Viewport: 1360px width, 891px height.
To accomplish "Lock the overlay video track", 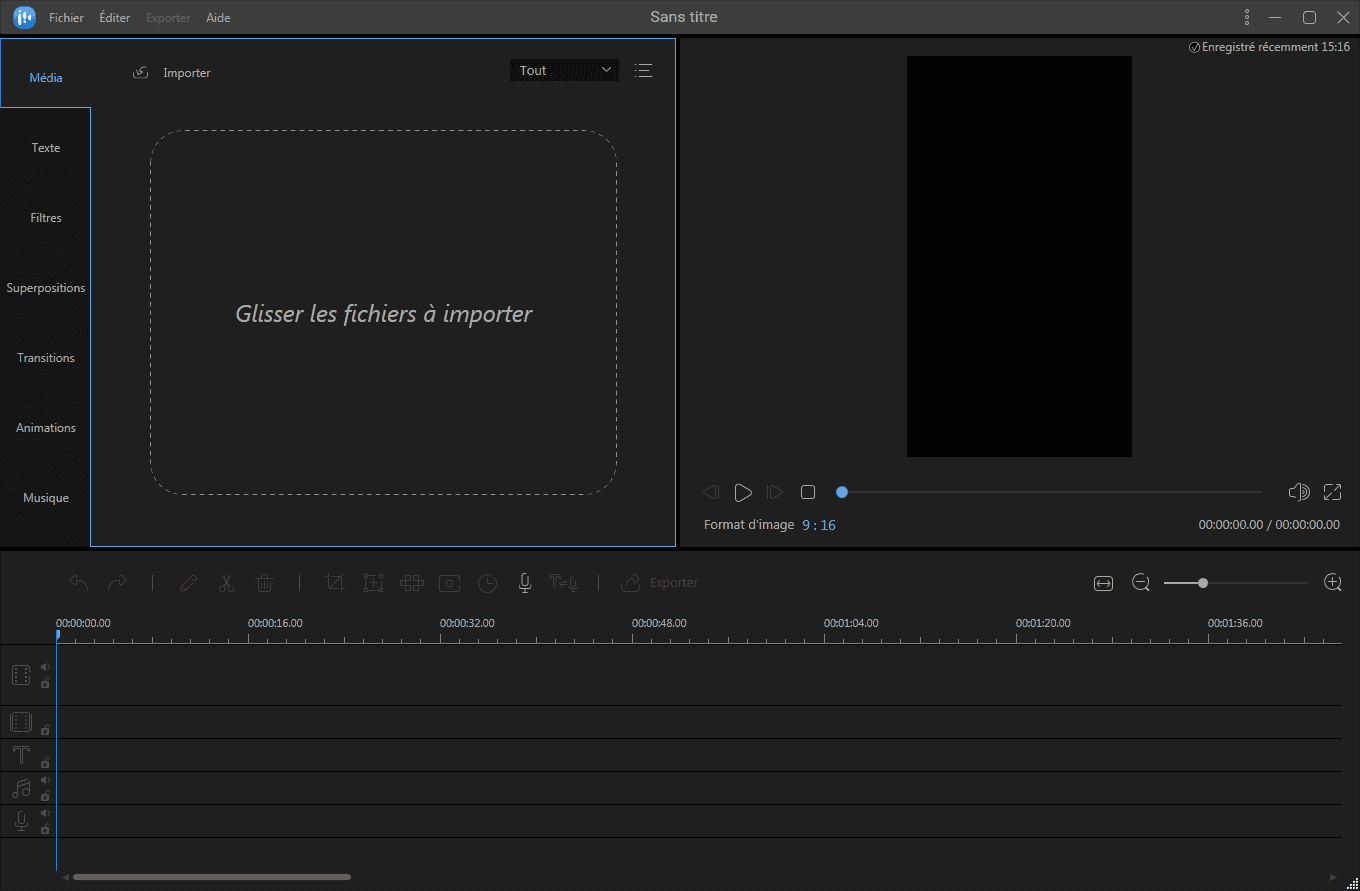I will [x=45, y=730].
